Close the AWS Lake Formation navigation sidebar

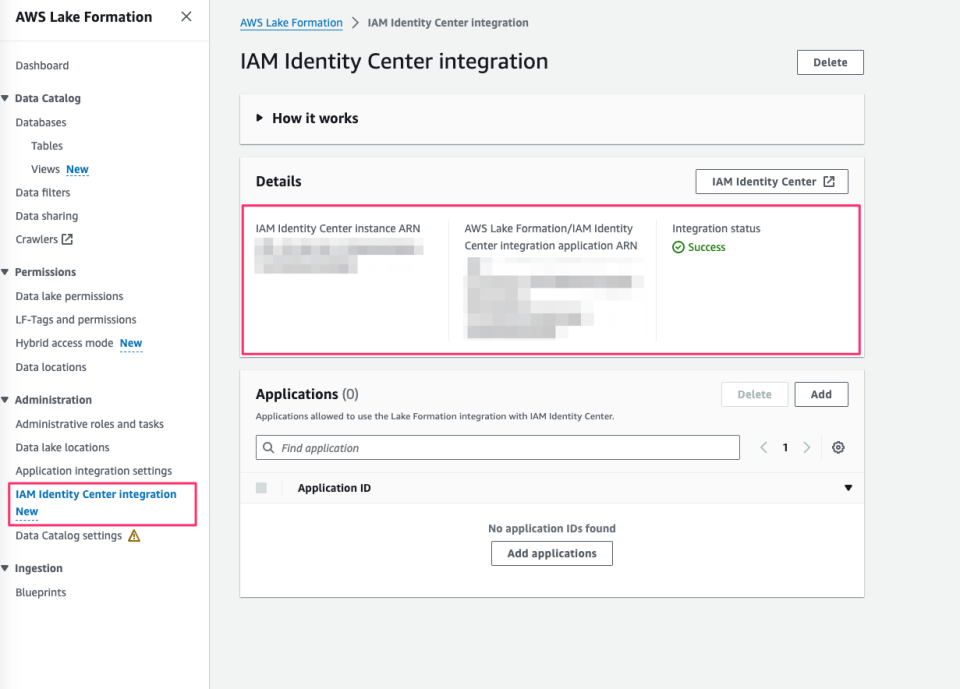click(x=185, y=16)
